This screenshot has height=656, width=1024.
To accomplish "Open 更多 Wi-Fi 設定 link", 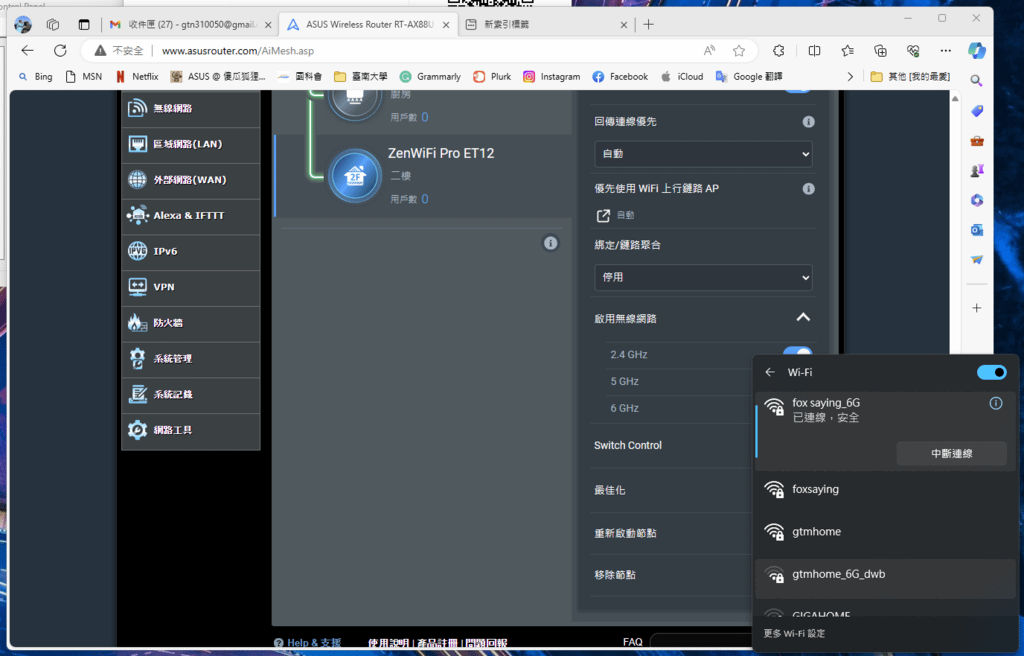I will 794,634.
